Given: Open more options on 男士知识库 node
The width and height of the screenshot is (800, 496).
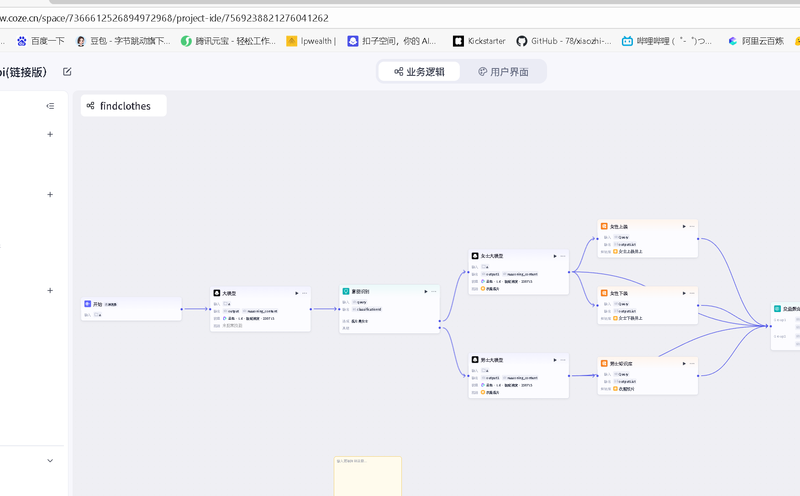Looking at the screenshot, I should (x=692, y=364).
